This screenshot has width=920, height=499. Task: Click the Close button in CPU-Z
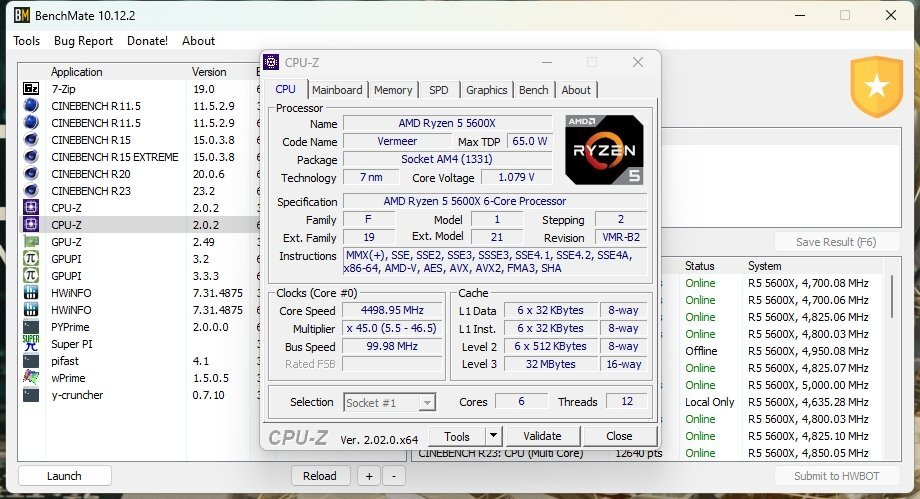coord(619,436)
